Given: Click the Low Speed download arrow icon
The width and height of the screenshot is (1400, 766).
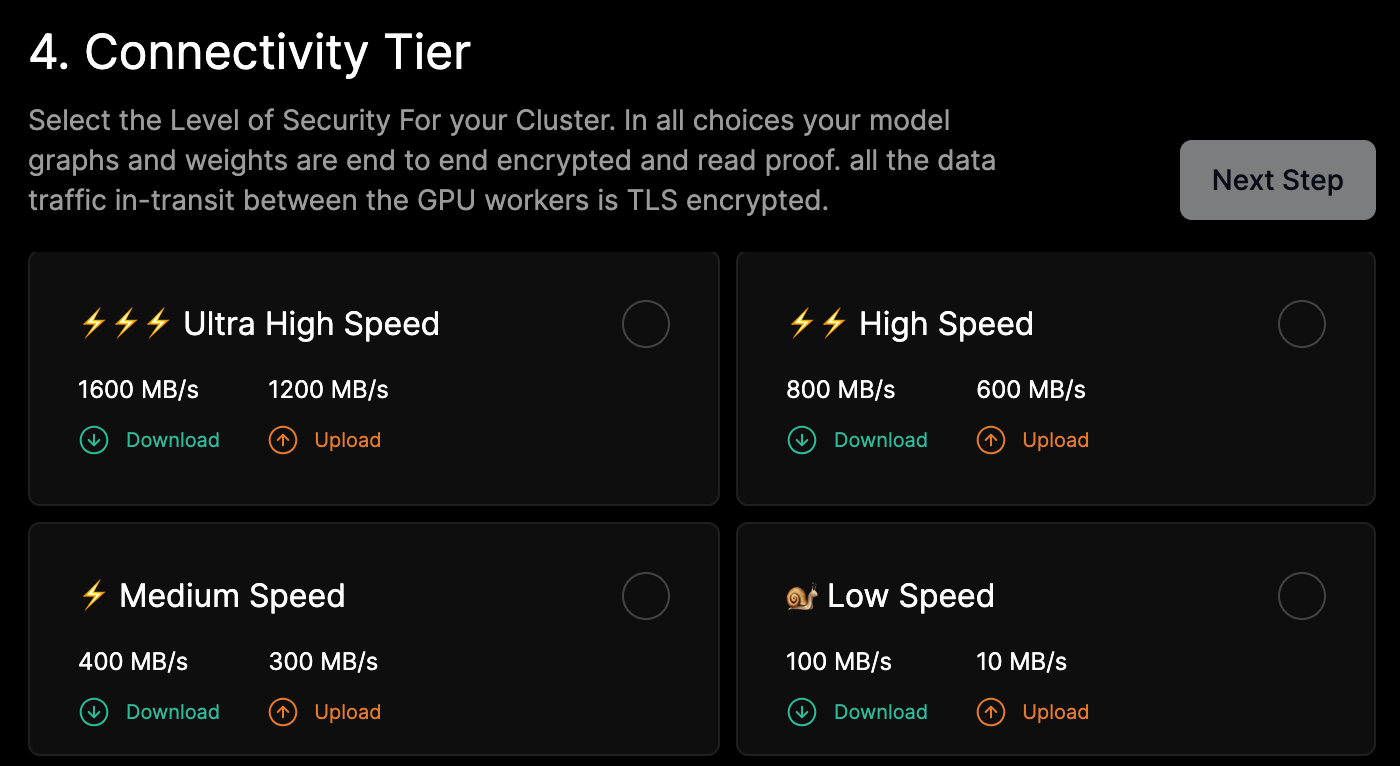Looking at the screenshot, I should [802, 712].
